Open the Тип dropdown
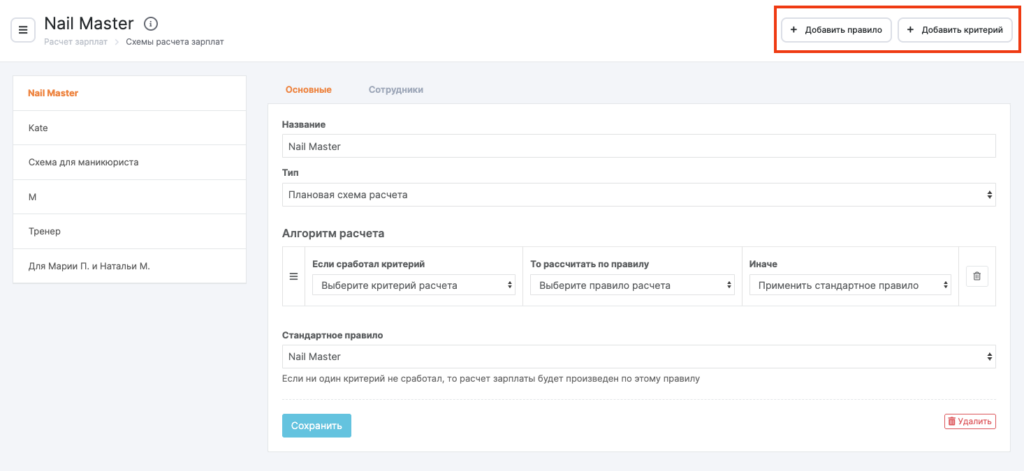Viewport: 1024px width, 471px height. 638,194
